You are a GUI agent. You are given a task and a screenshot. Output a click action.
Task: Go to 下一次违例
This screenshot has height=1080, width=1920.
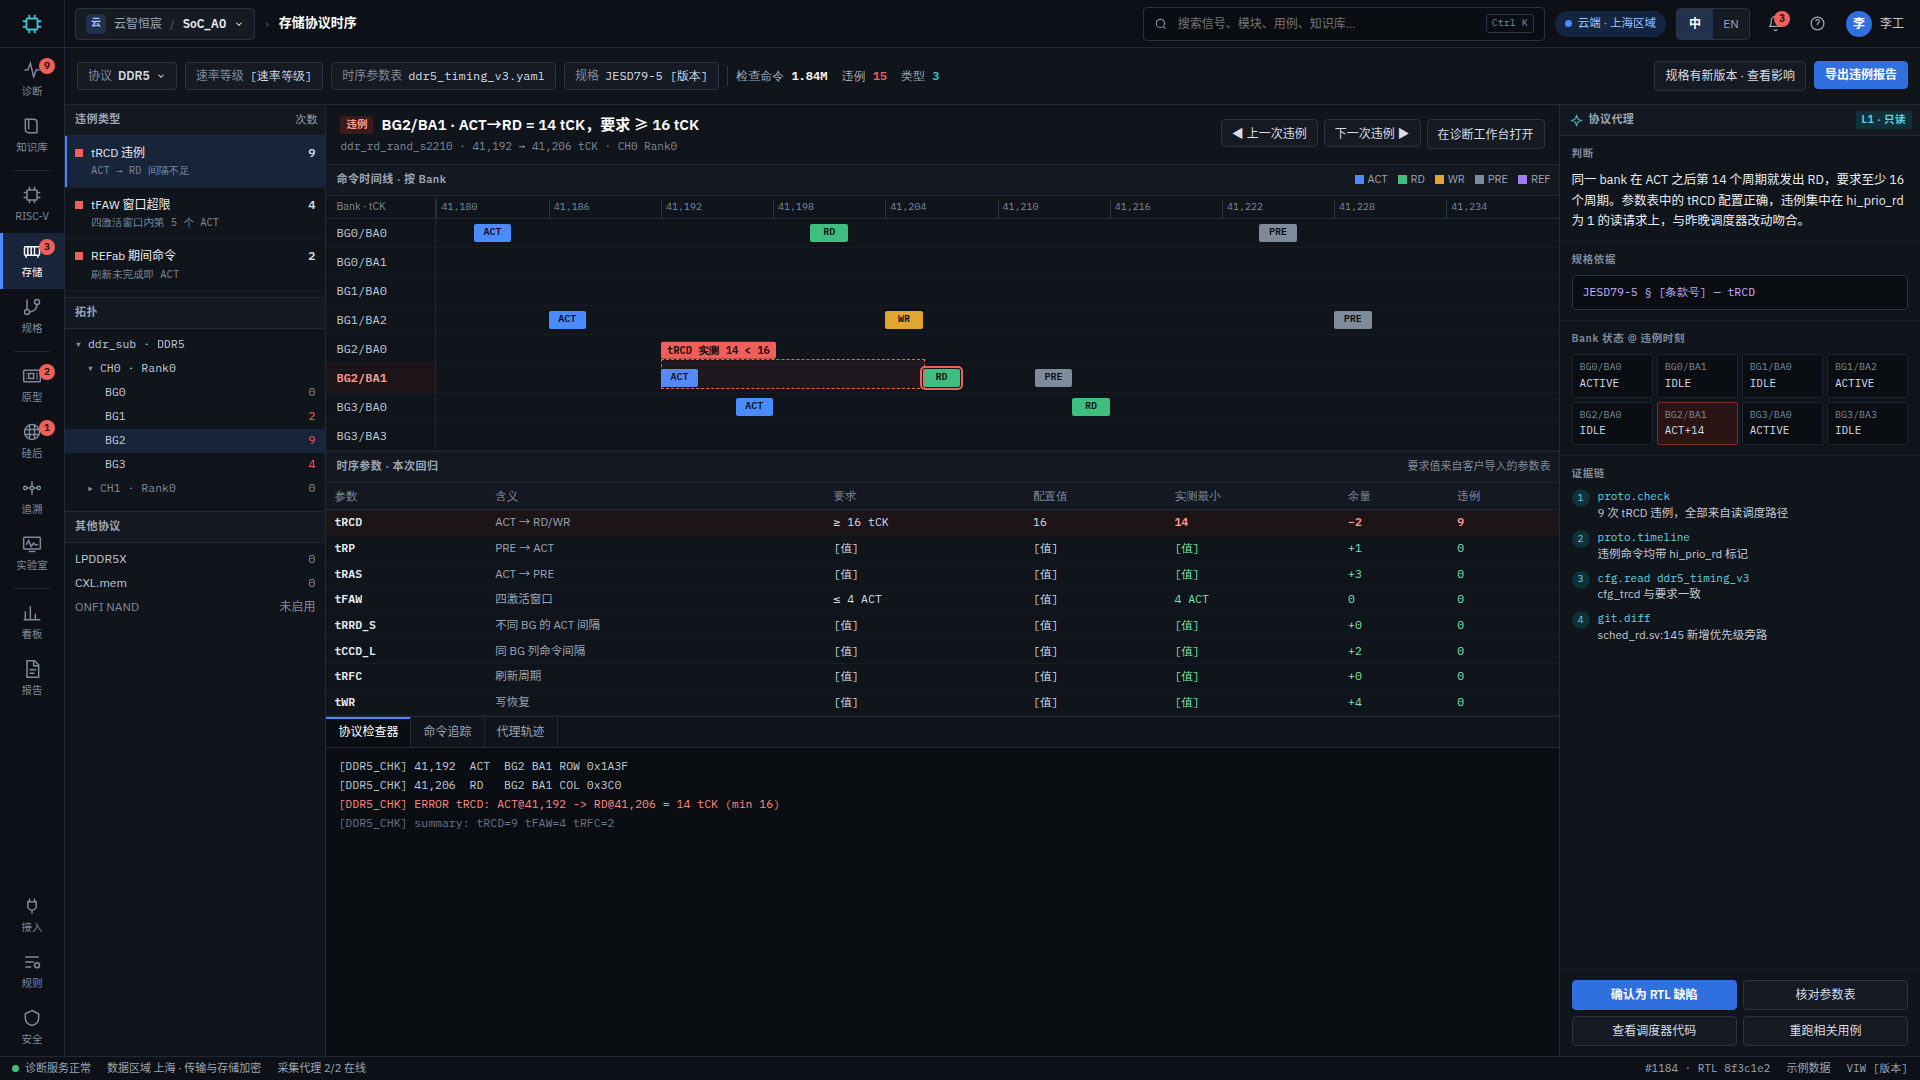(x=1372, y=133)
